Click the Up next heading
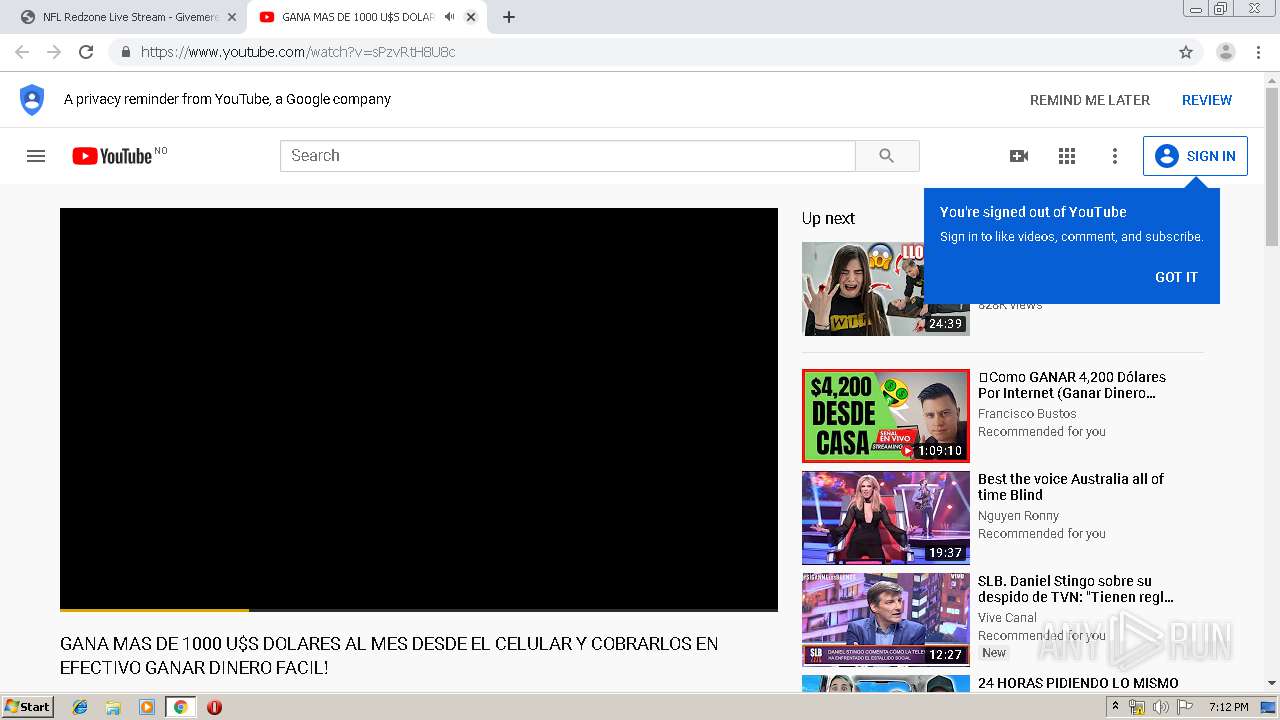 tap(828, 218)
